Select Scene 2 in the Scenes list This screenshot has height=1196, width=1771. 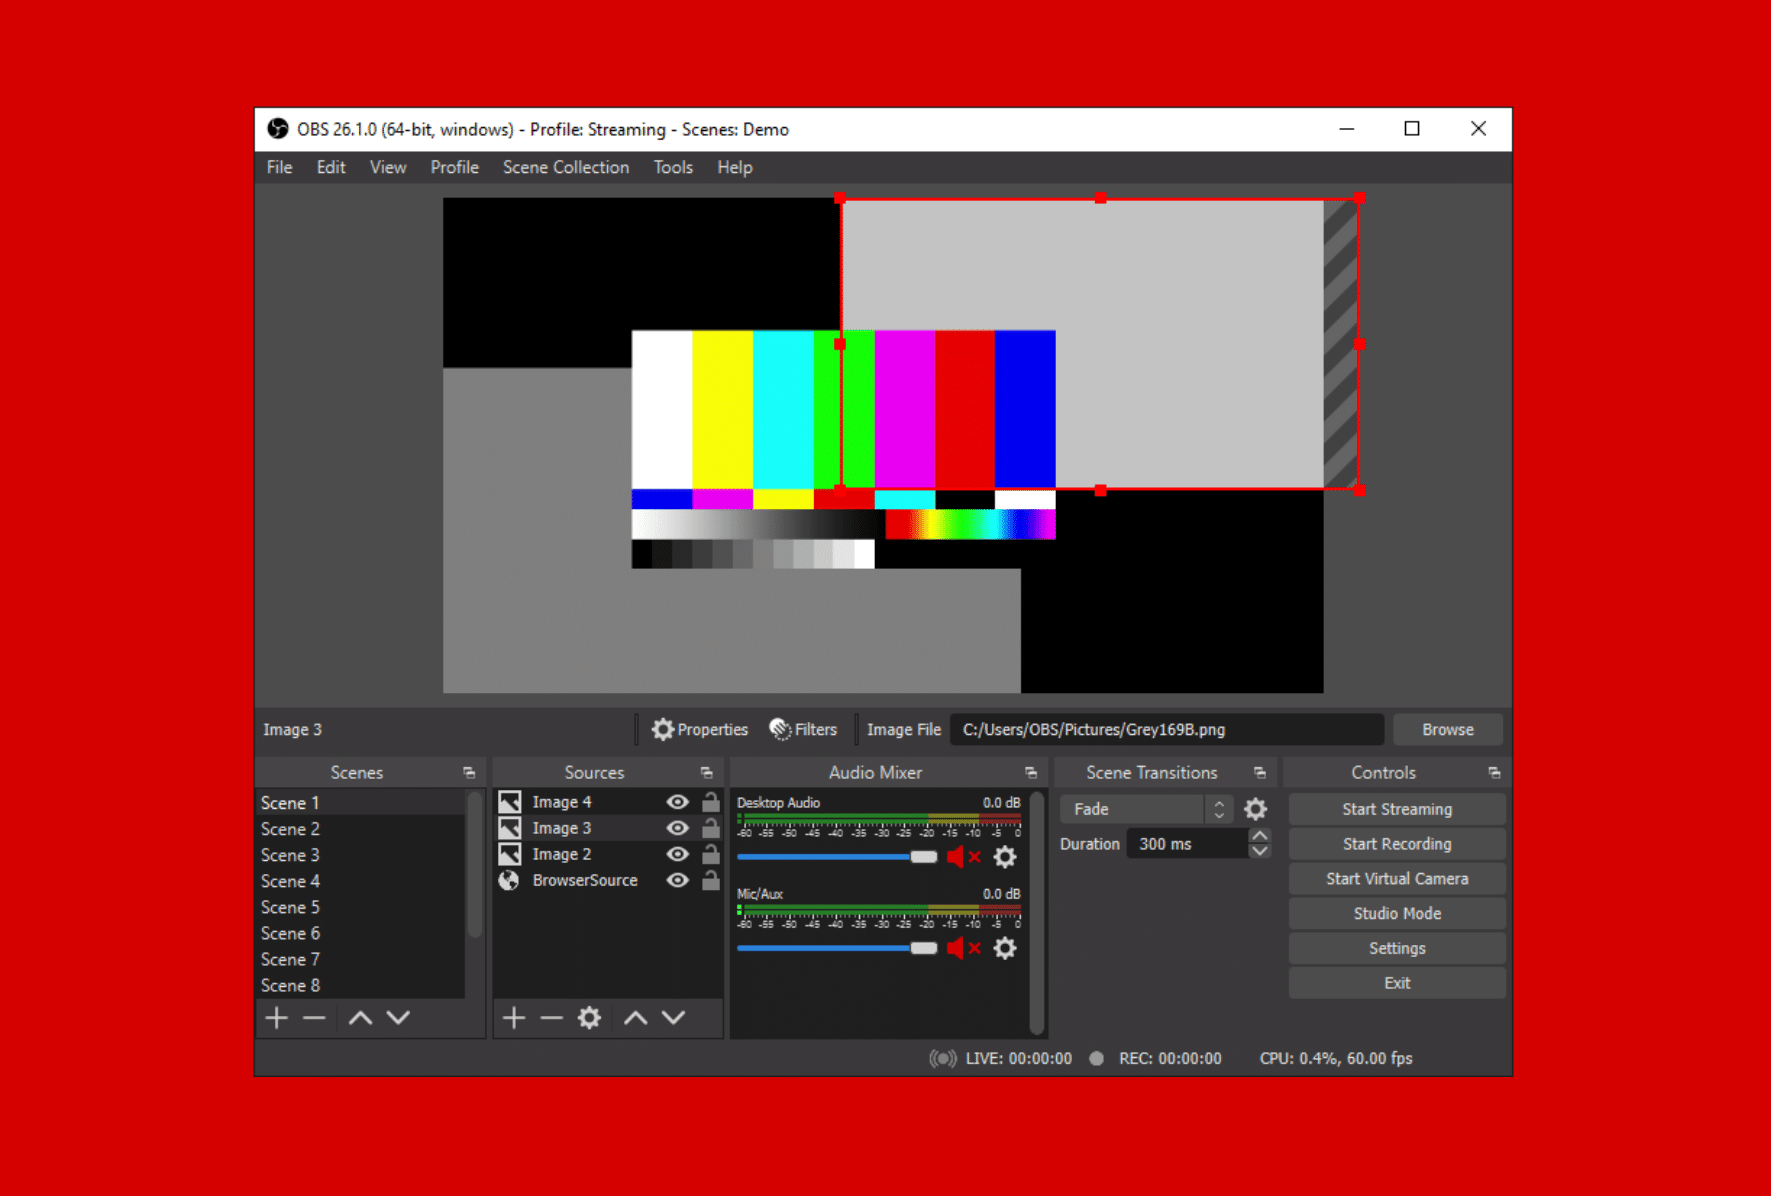pyautogui.click(x=360, y=829)
